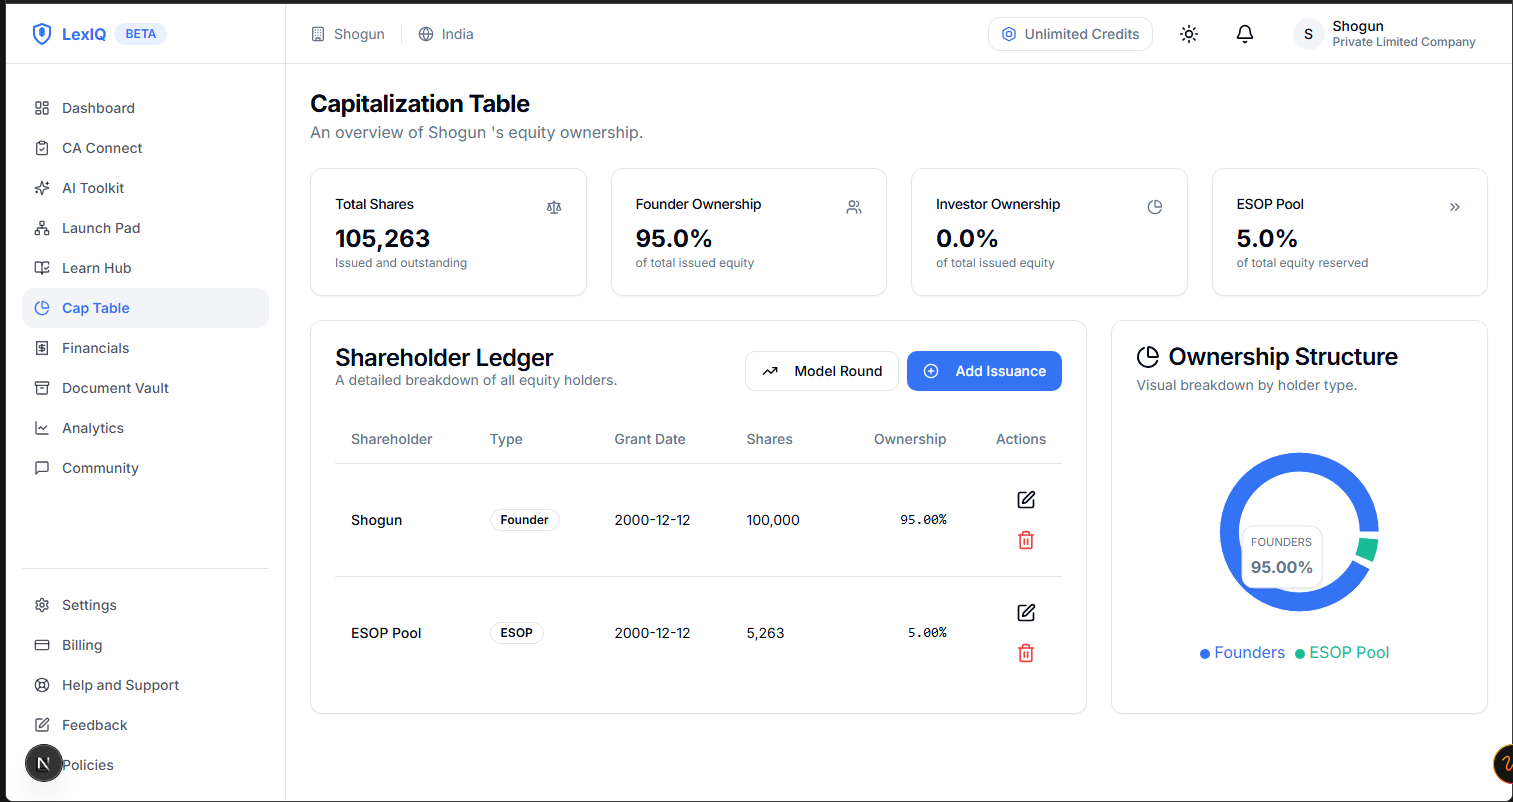This screenshot has width=1513, height=802.
Task: Expand the ESOP Pool card chevron
Action: (1454, 207)
